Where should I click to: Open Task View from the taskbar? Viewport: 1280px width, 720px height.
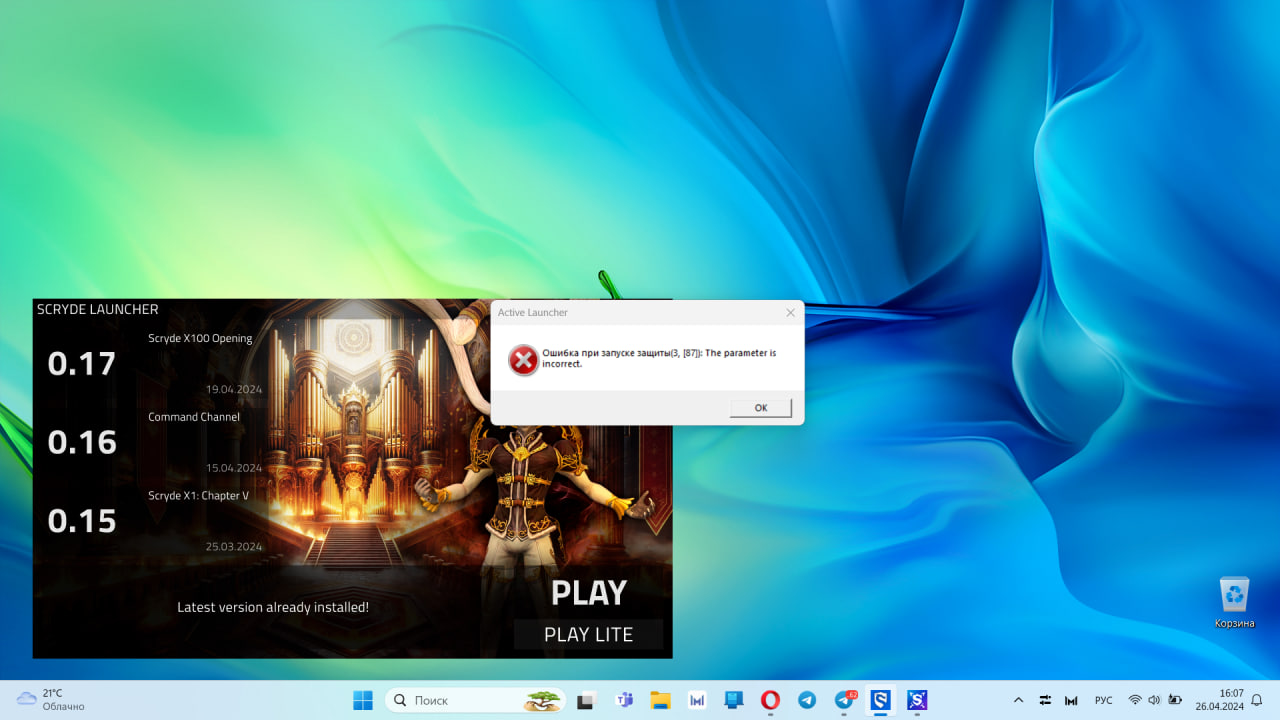pos(587,700)
